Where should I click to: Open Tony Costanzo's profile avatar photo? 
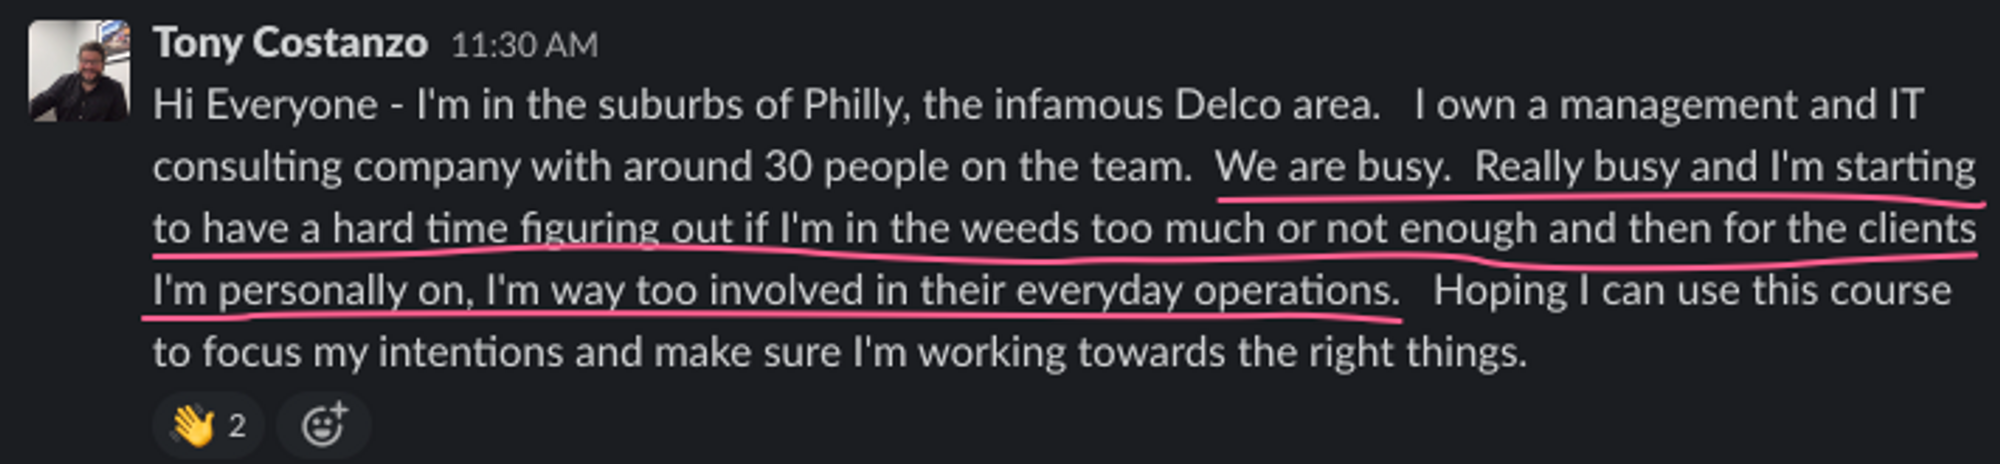tap(79, 71)
